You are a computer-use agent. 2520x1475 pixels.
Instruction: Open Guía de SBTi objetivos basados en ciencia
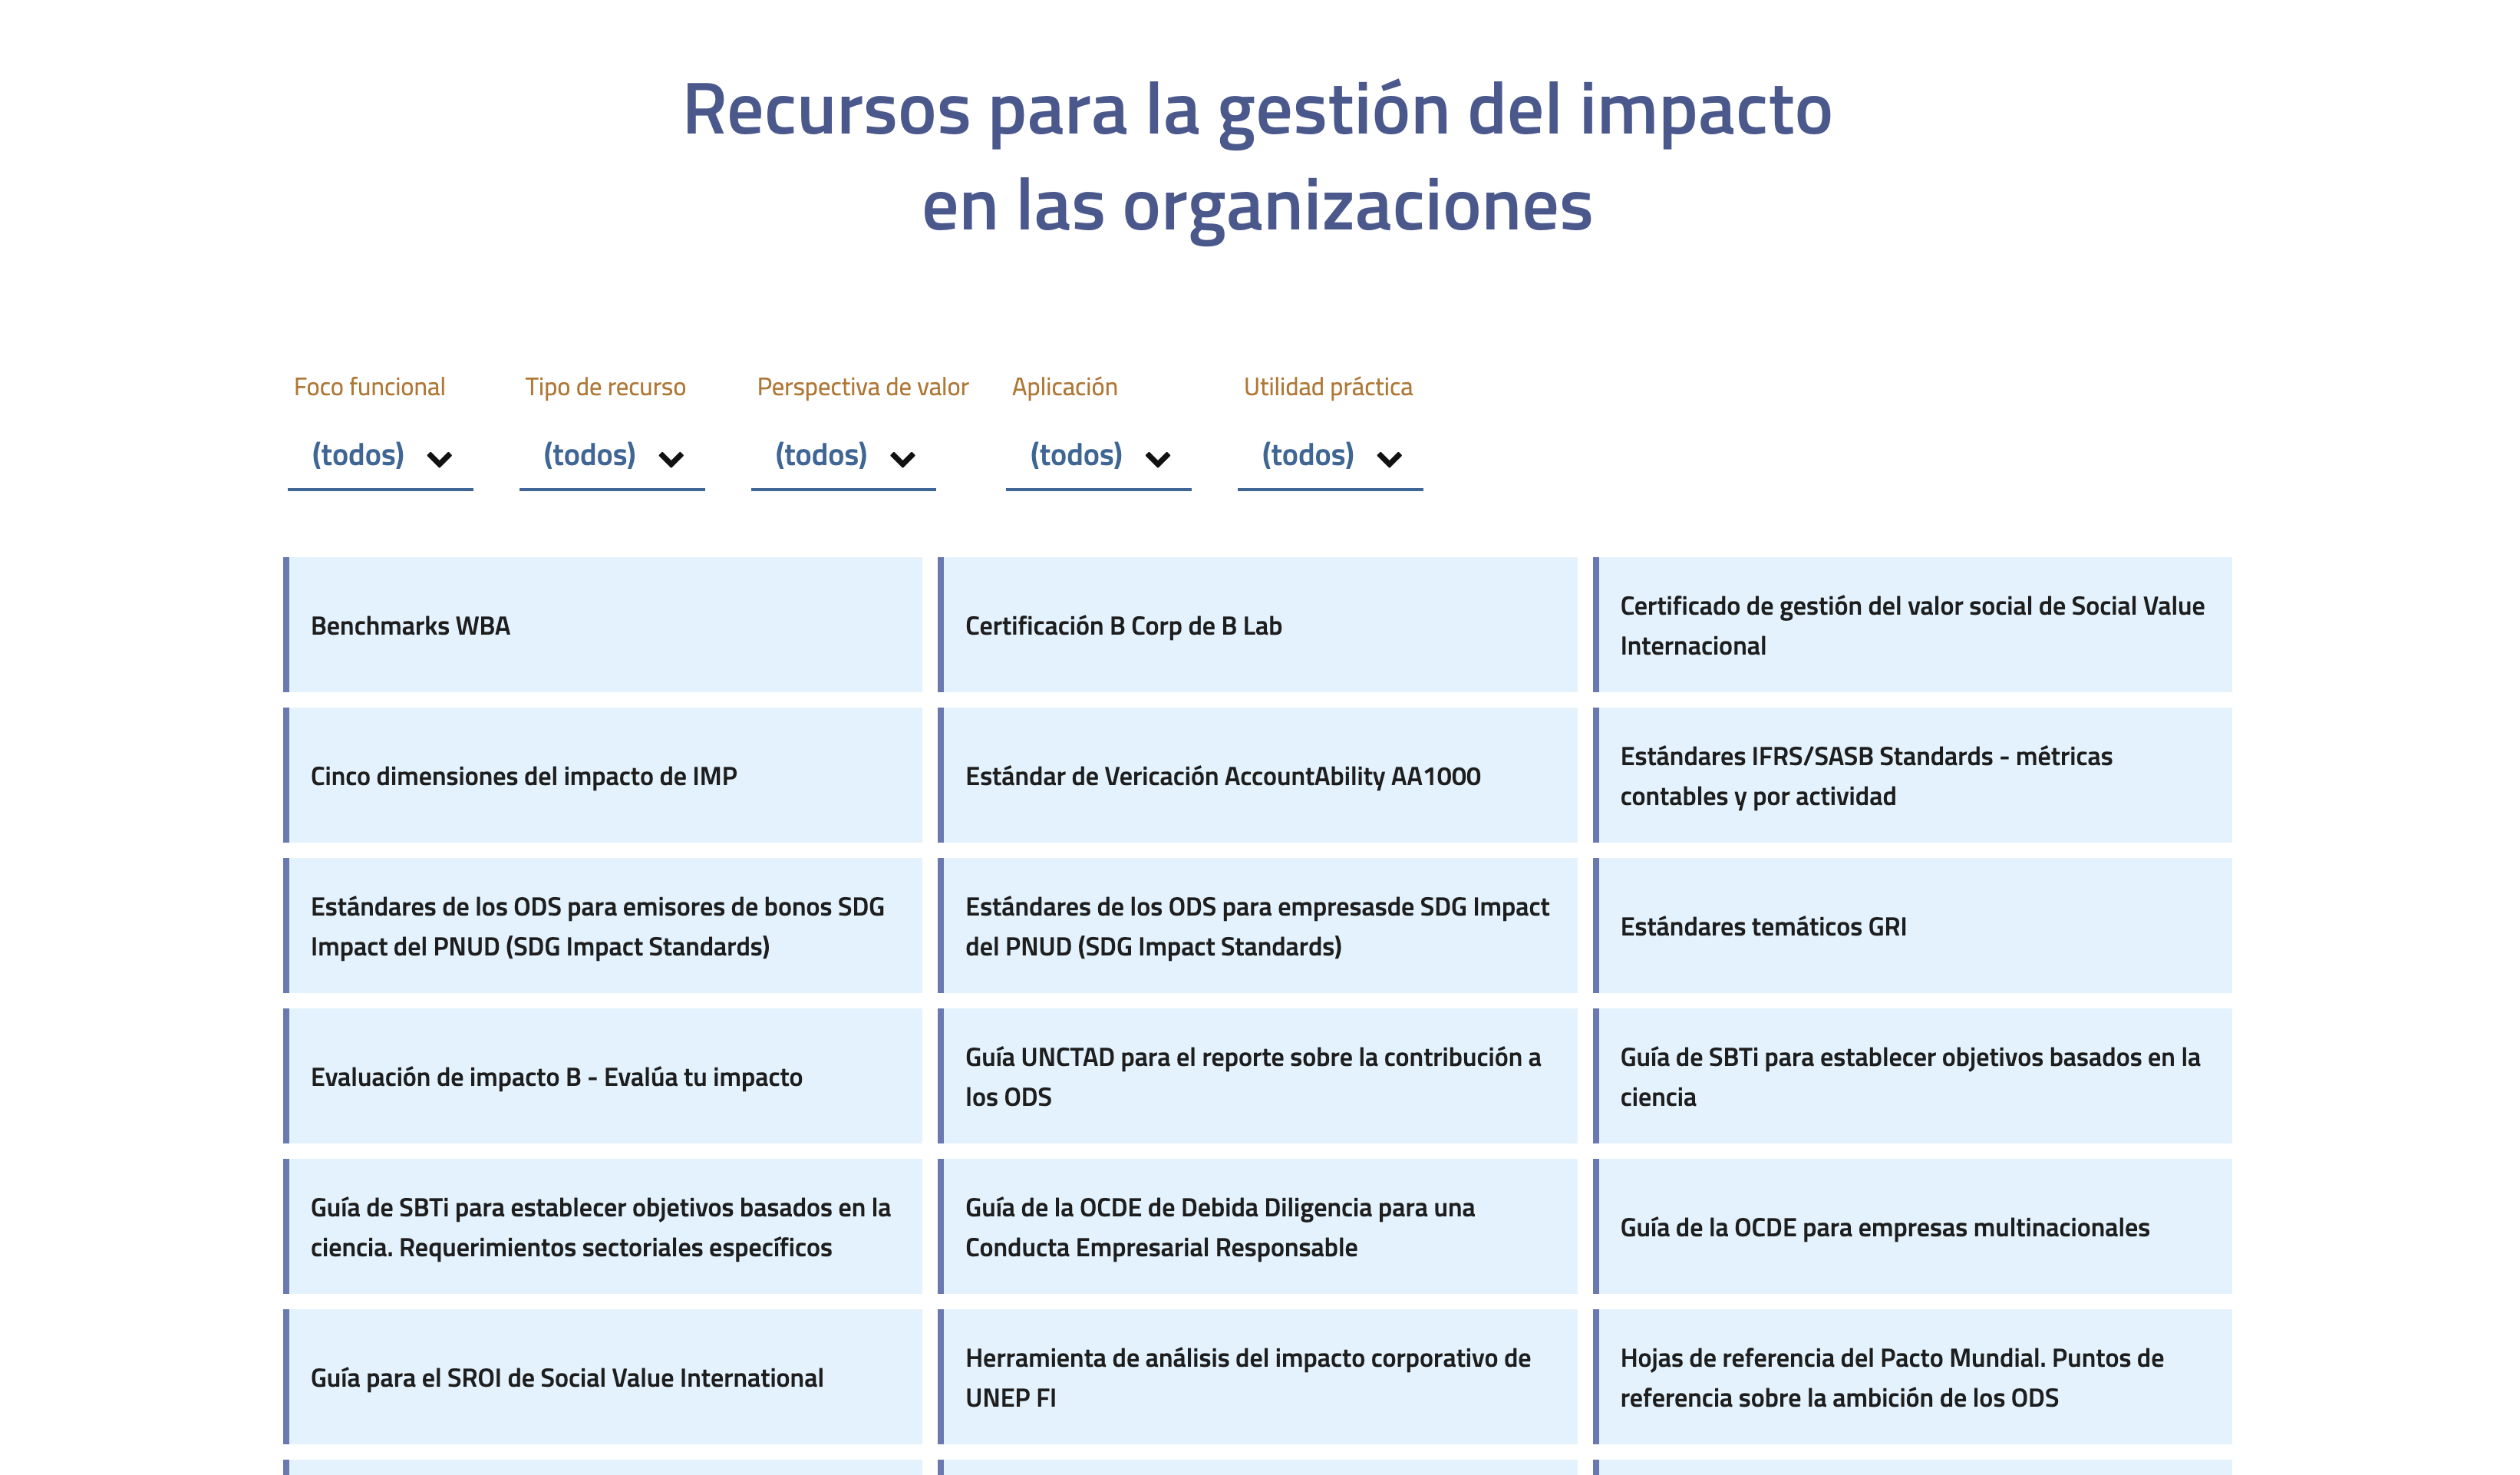click(1912, 1076)
